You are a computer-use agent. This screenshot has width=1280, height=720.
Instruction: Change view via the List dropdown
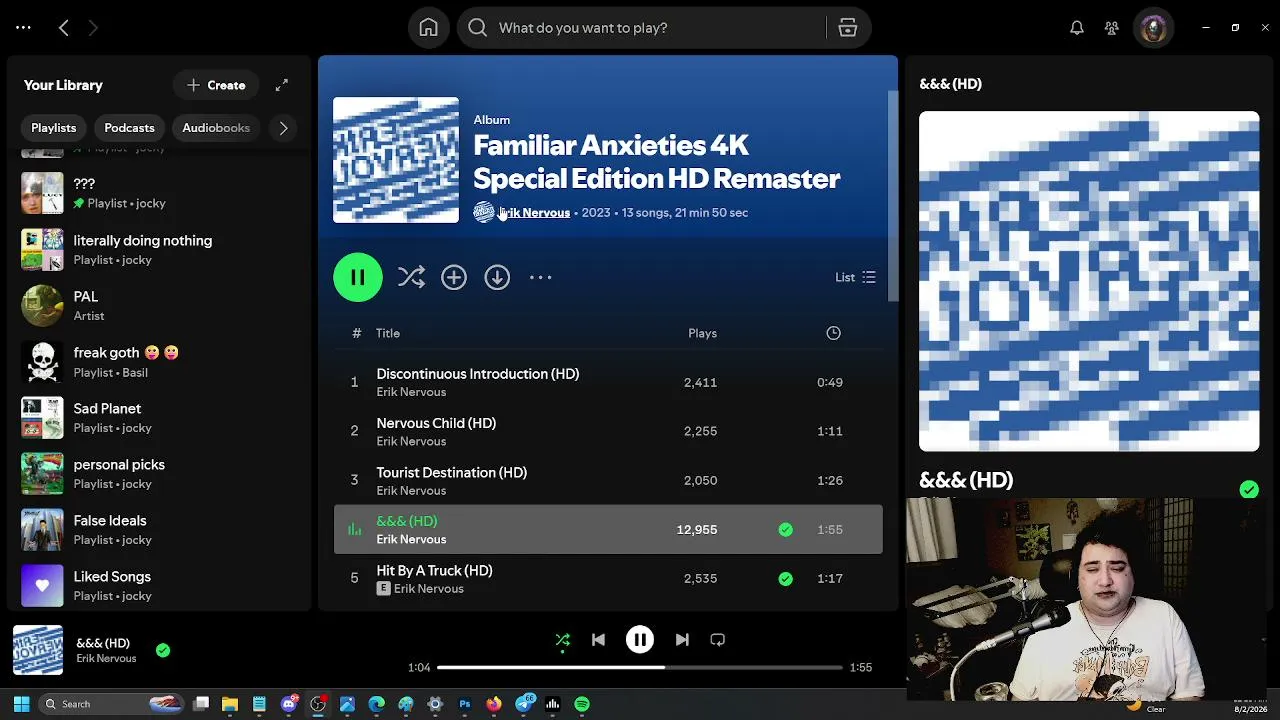(855, 277)
